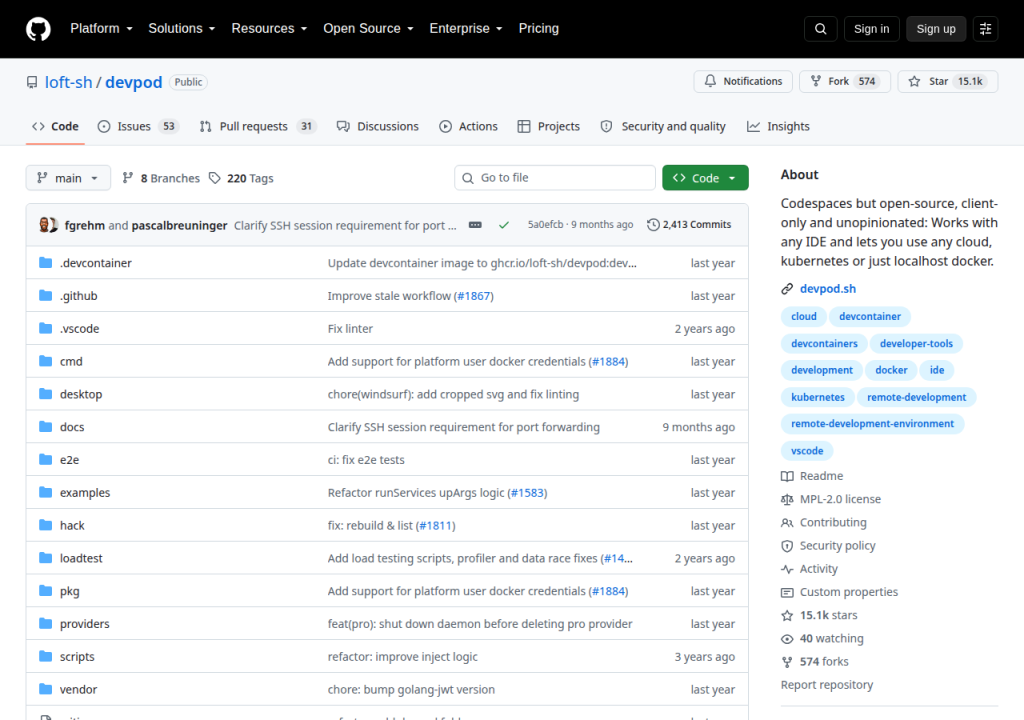Image resolution: width=1024 pixels, height=720 pixels.
Task: Click the fork icon in Fork button
Action: [816, 81]
